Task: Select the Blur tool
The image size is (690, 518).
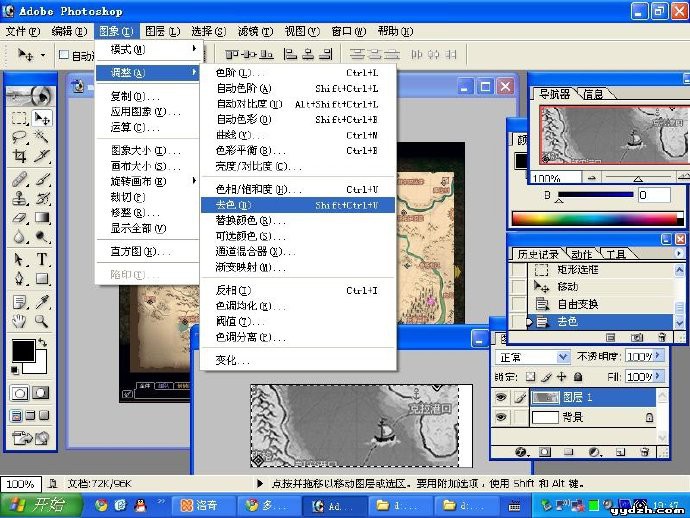Action: click(19, 237)
